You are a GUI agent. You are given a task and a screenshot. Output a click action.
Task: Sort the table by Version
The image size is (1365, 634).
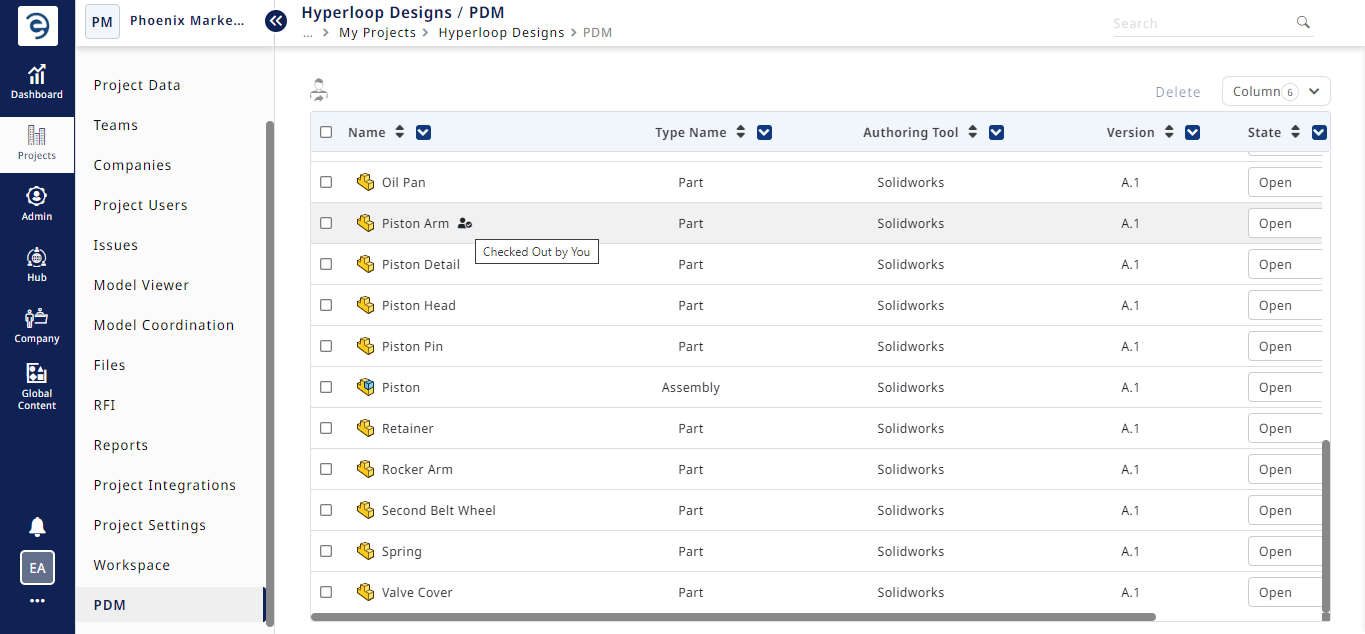[x=1169, y=132]
